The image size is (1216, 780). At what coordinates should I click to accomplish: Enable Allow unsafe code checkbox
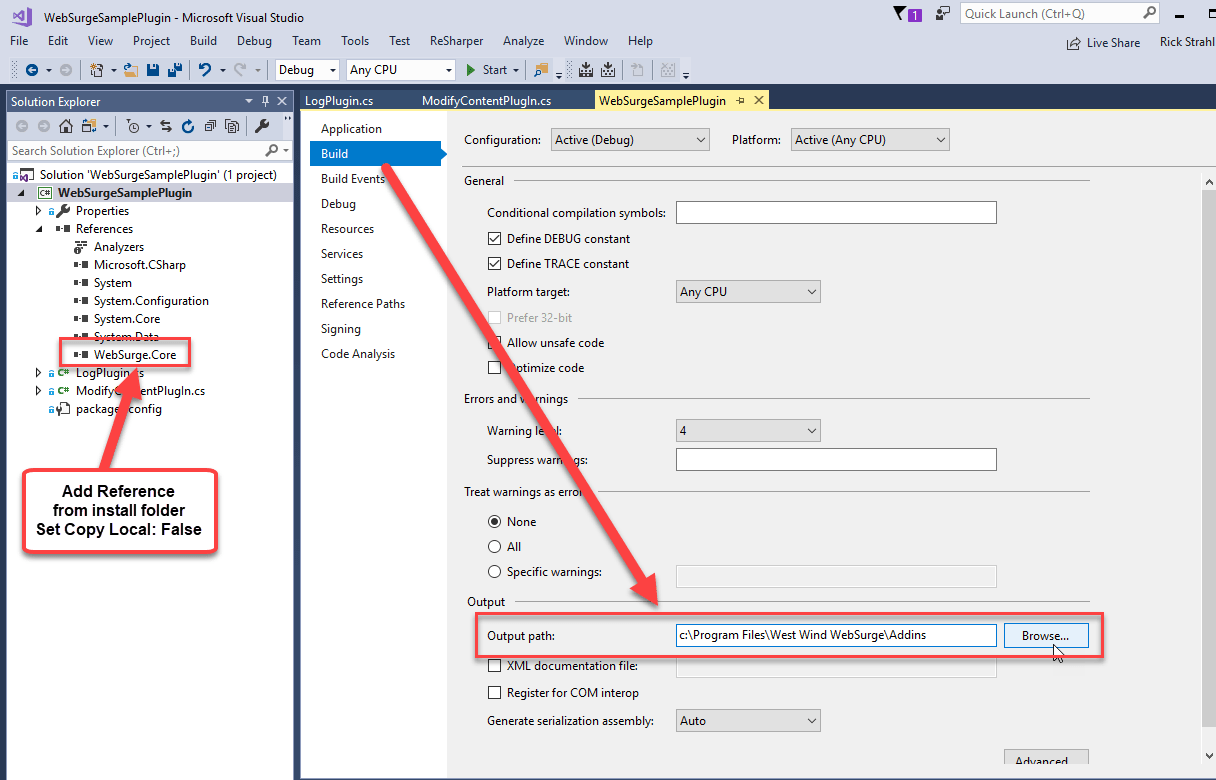click(494, 343)
